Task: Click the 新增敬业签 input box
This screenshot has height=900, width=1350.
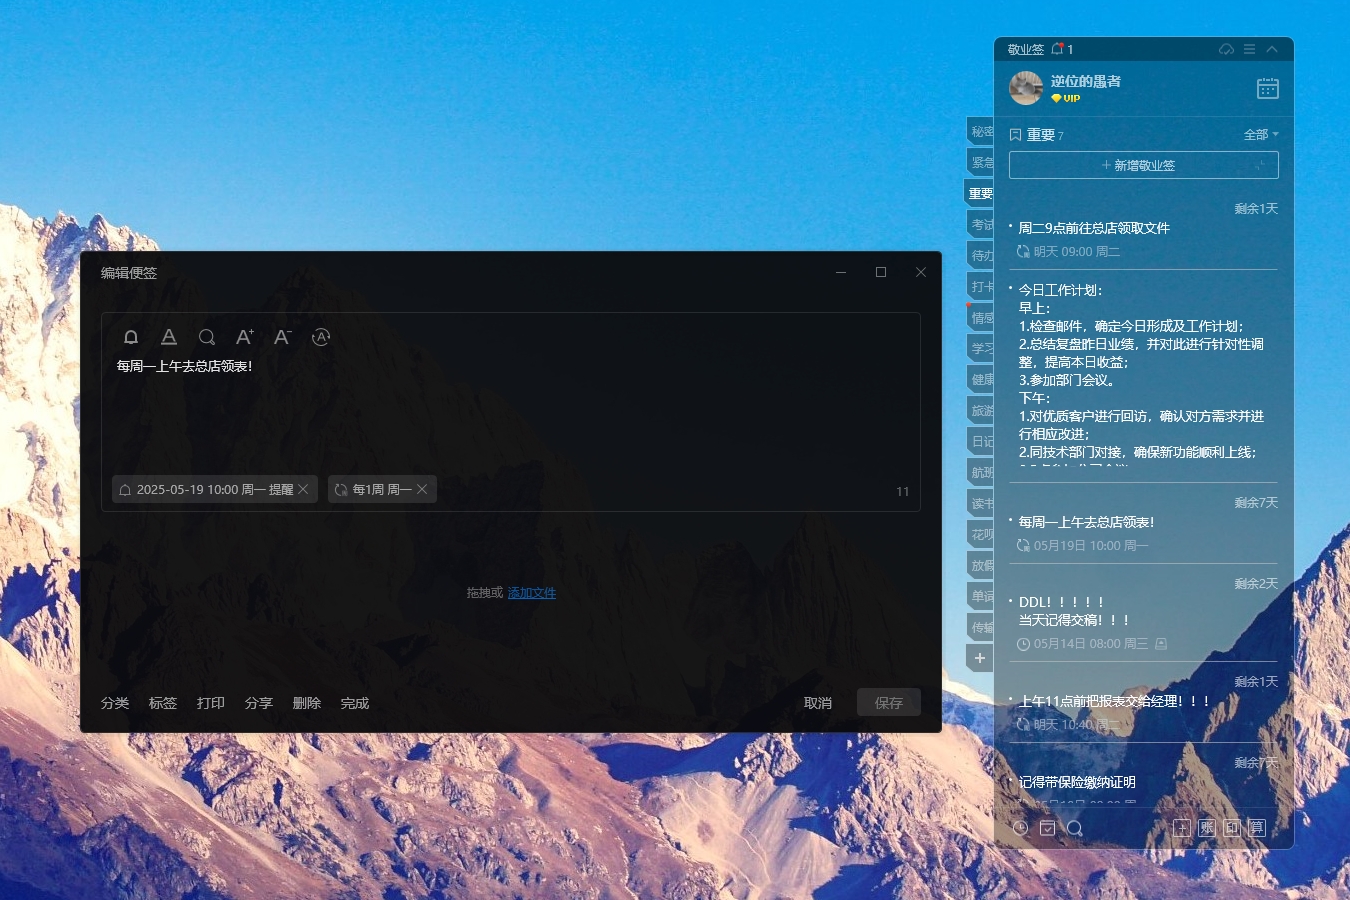Action: tap(1143, 165)
